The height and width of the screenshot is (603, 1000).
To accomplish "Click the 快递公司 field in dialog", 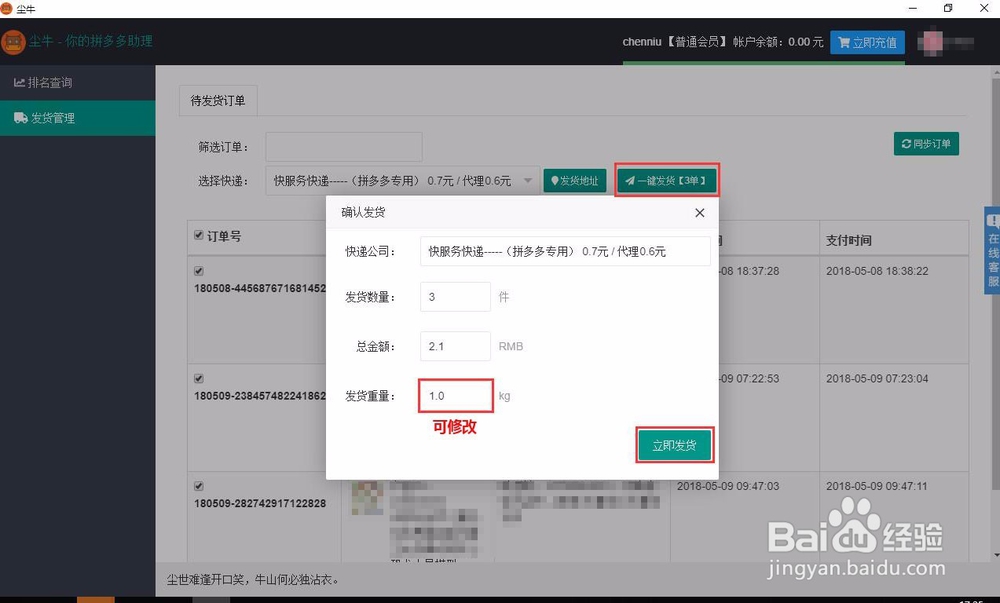I will [x=565, y=251].
